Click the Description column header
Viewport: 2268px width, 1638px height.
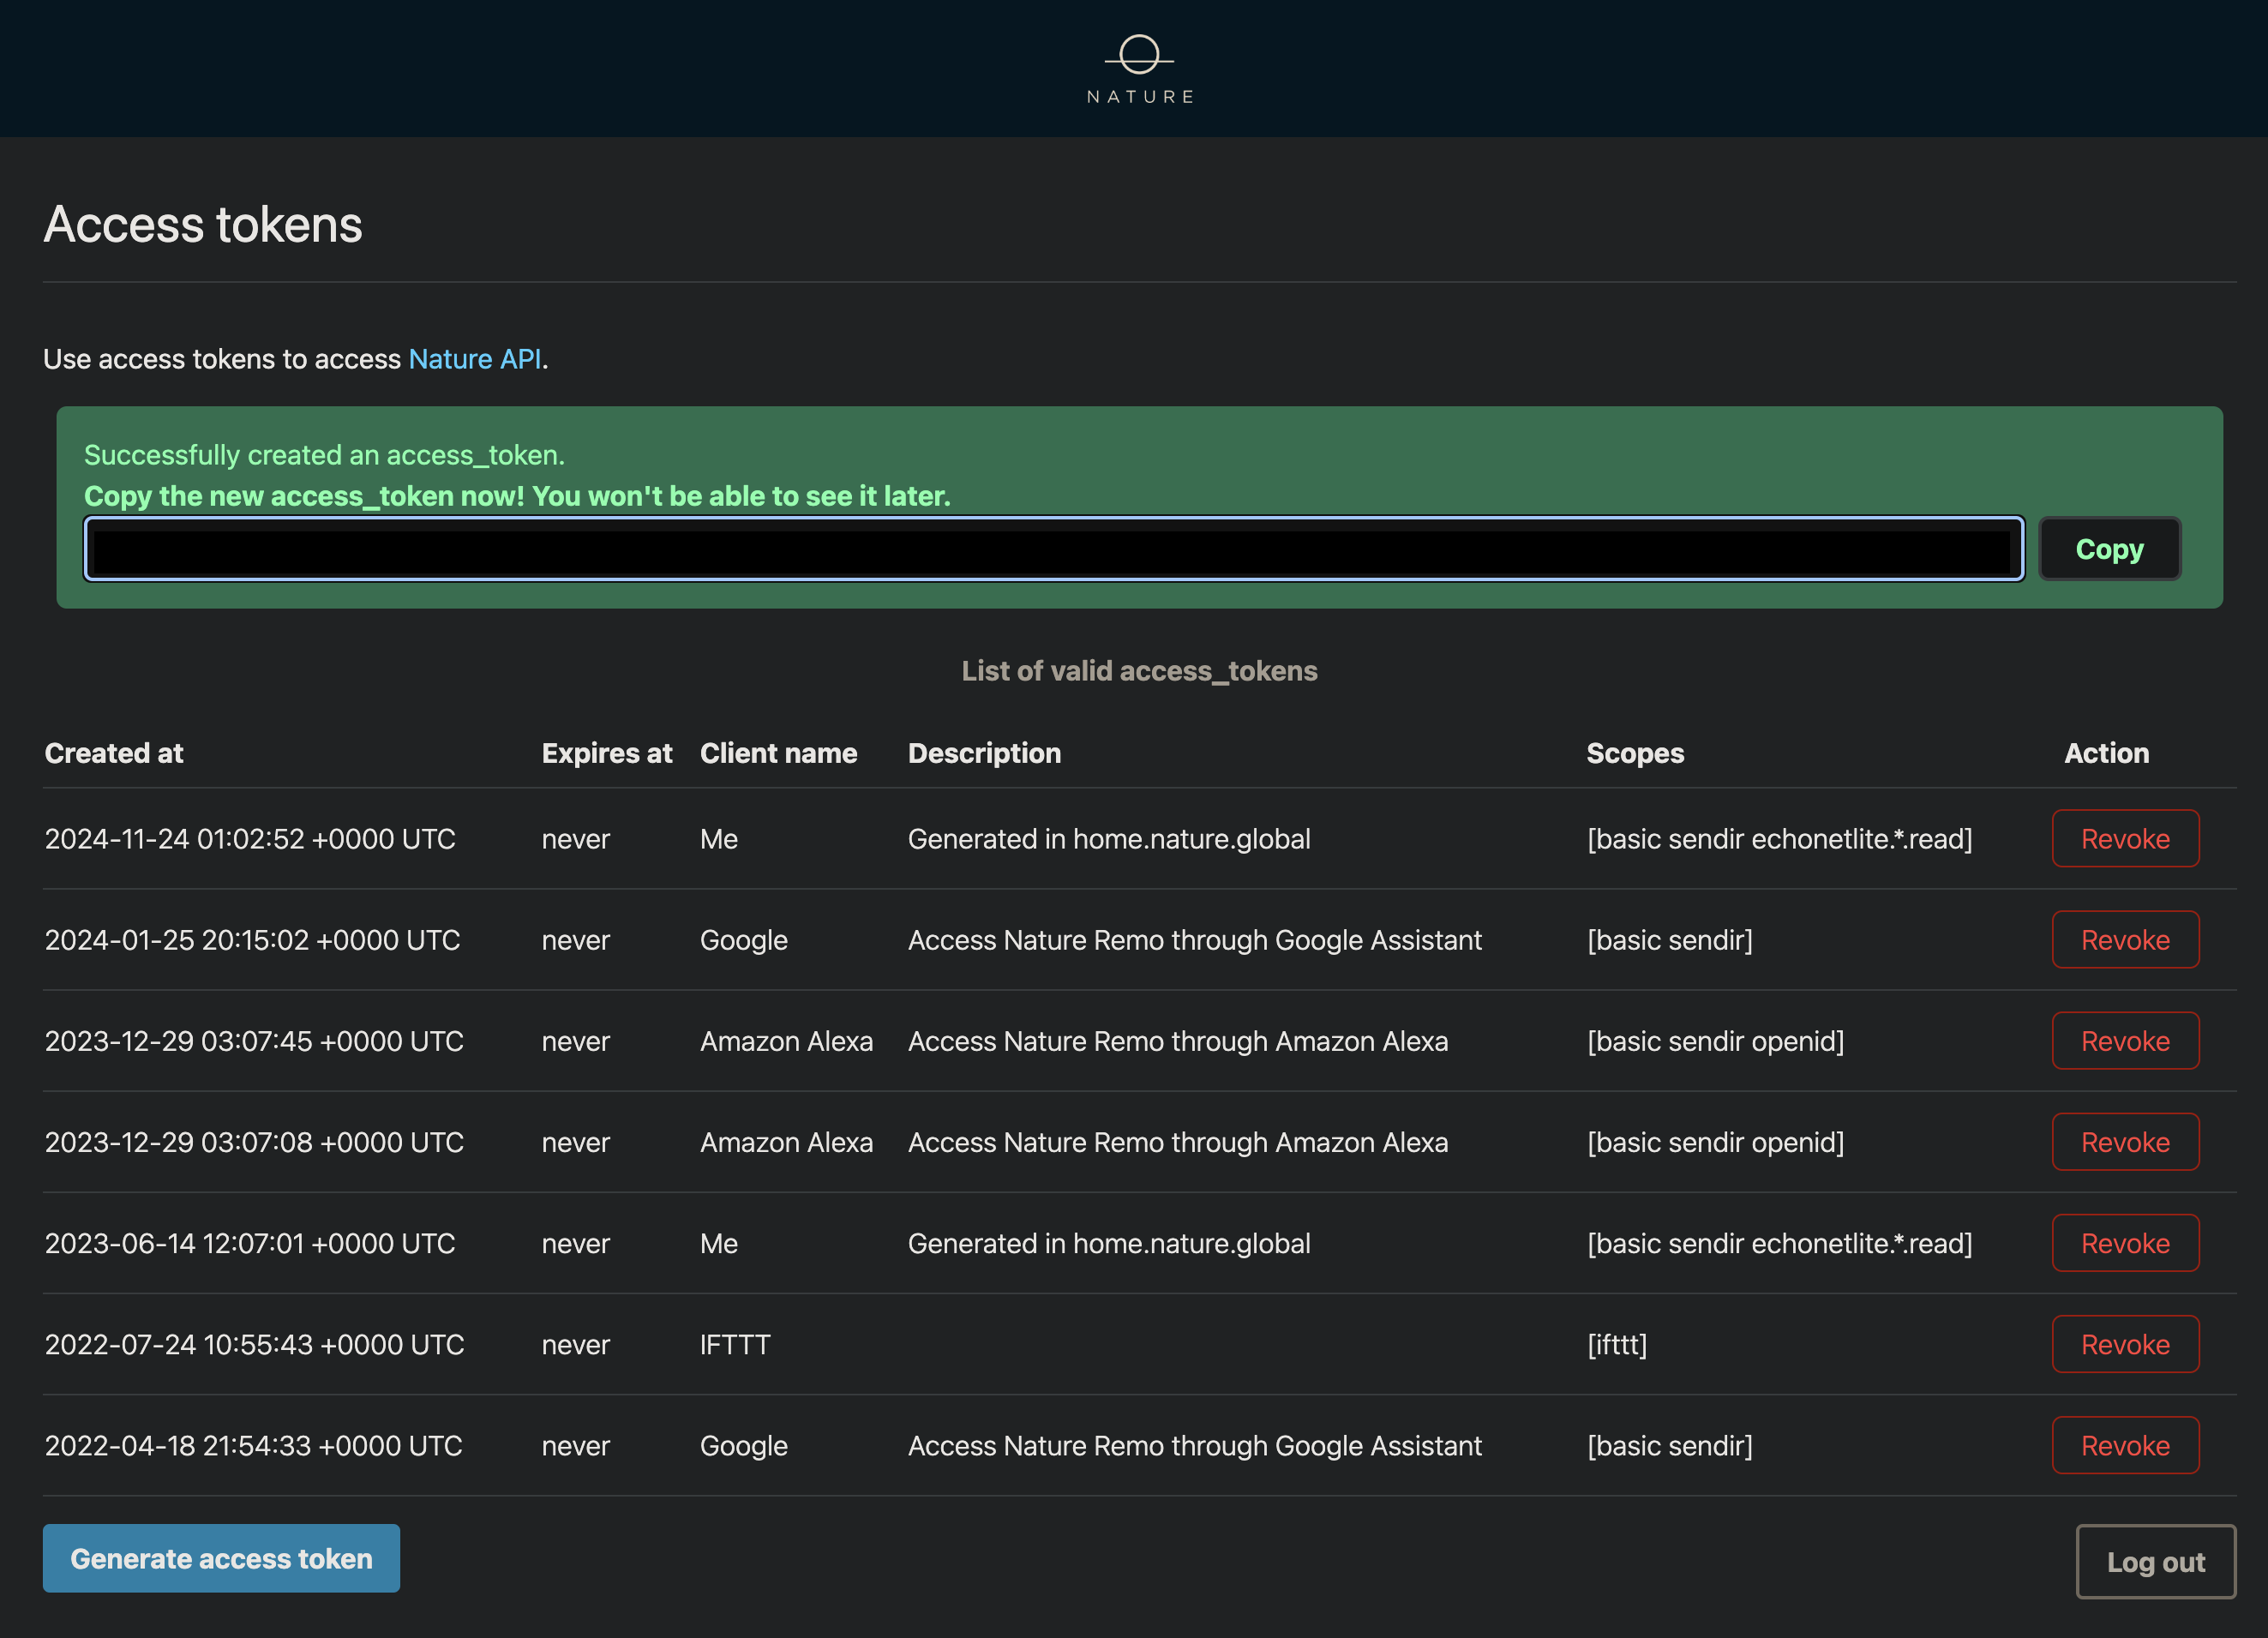984,753
